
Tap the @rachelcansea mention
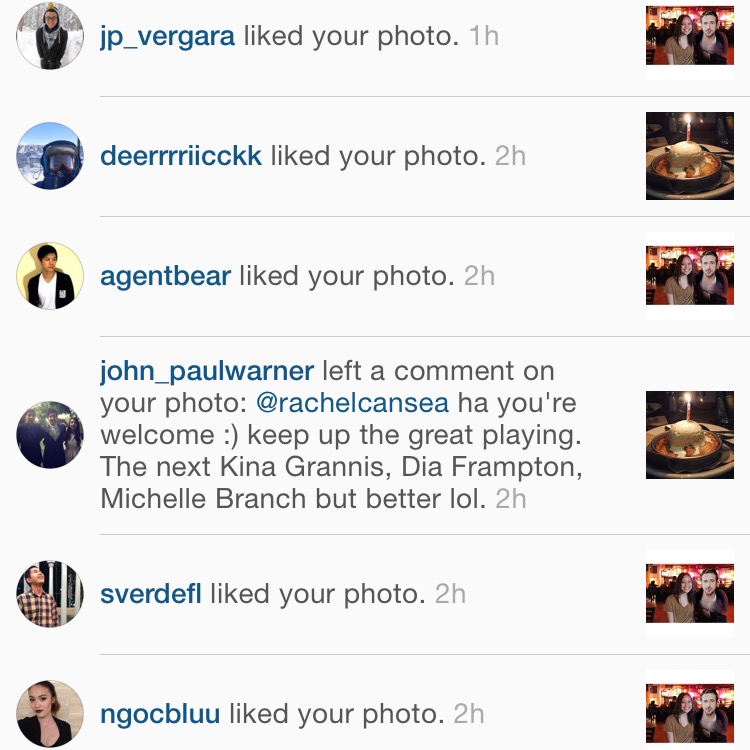point(353,403)
